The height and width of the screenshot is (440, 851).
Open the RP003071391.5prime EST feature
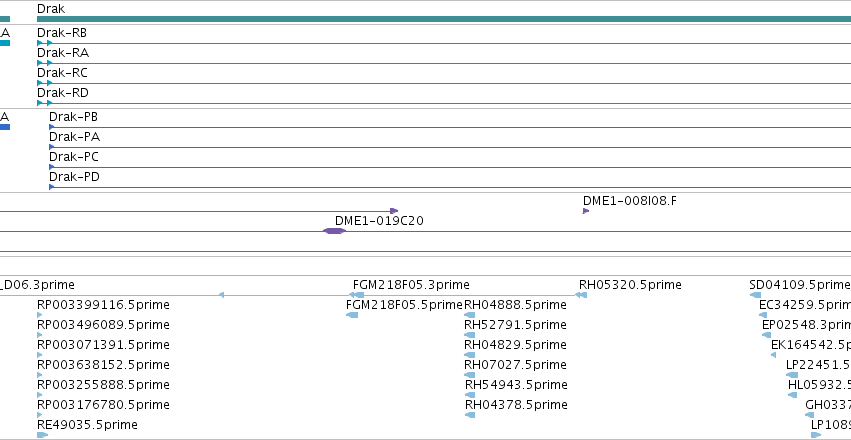coord(40,355)
